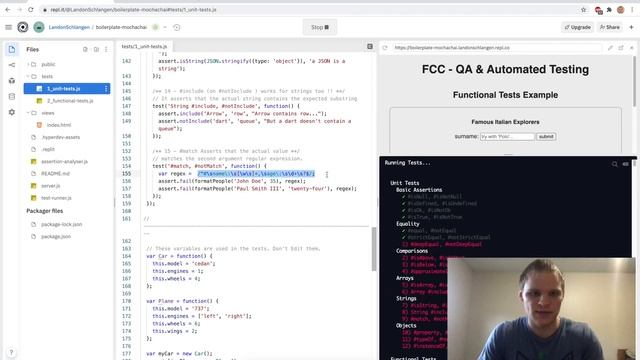
Task: Focus the surname input field
Action: (x=507, y=137)
